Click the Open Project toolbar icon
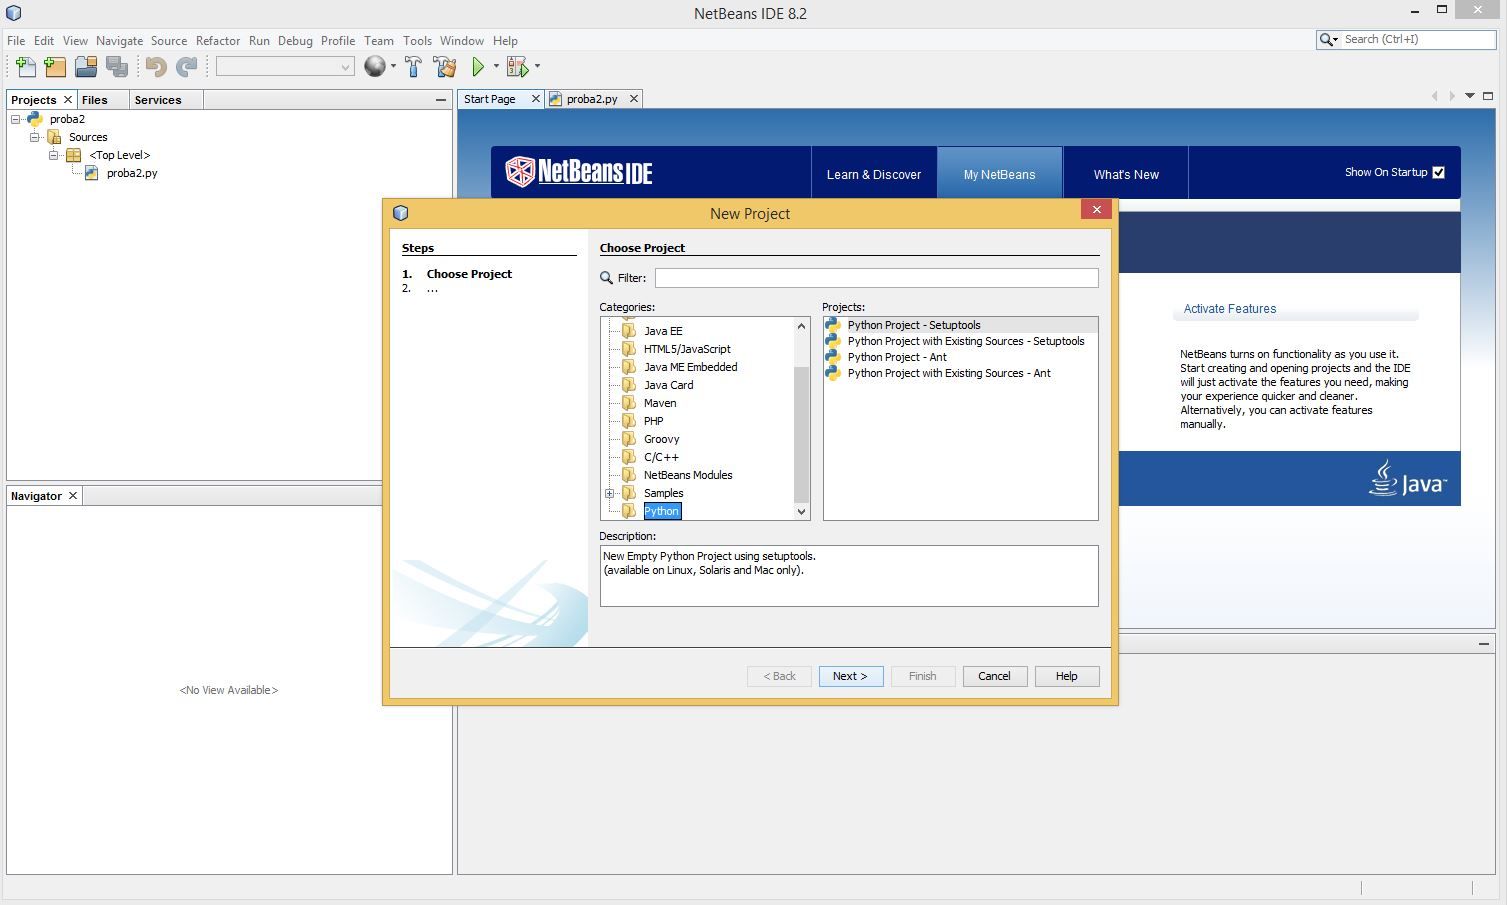The image size is (1507, 905). (86, 67)
